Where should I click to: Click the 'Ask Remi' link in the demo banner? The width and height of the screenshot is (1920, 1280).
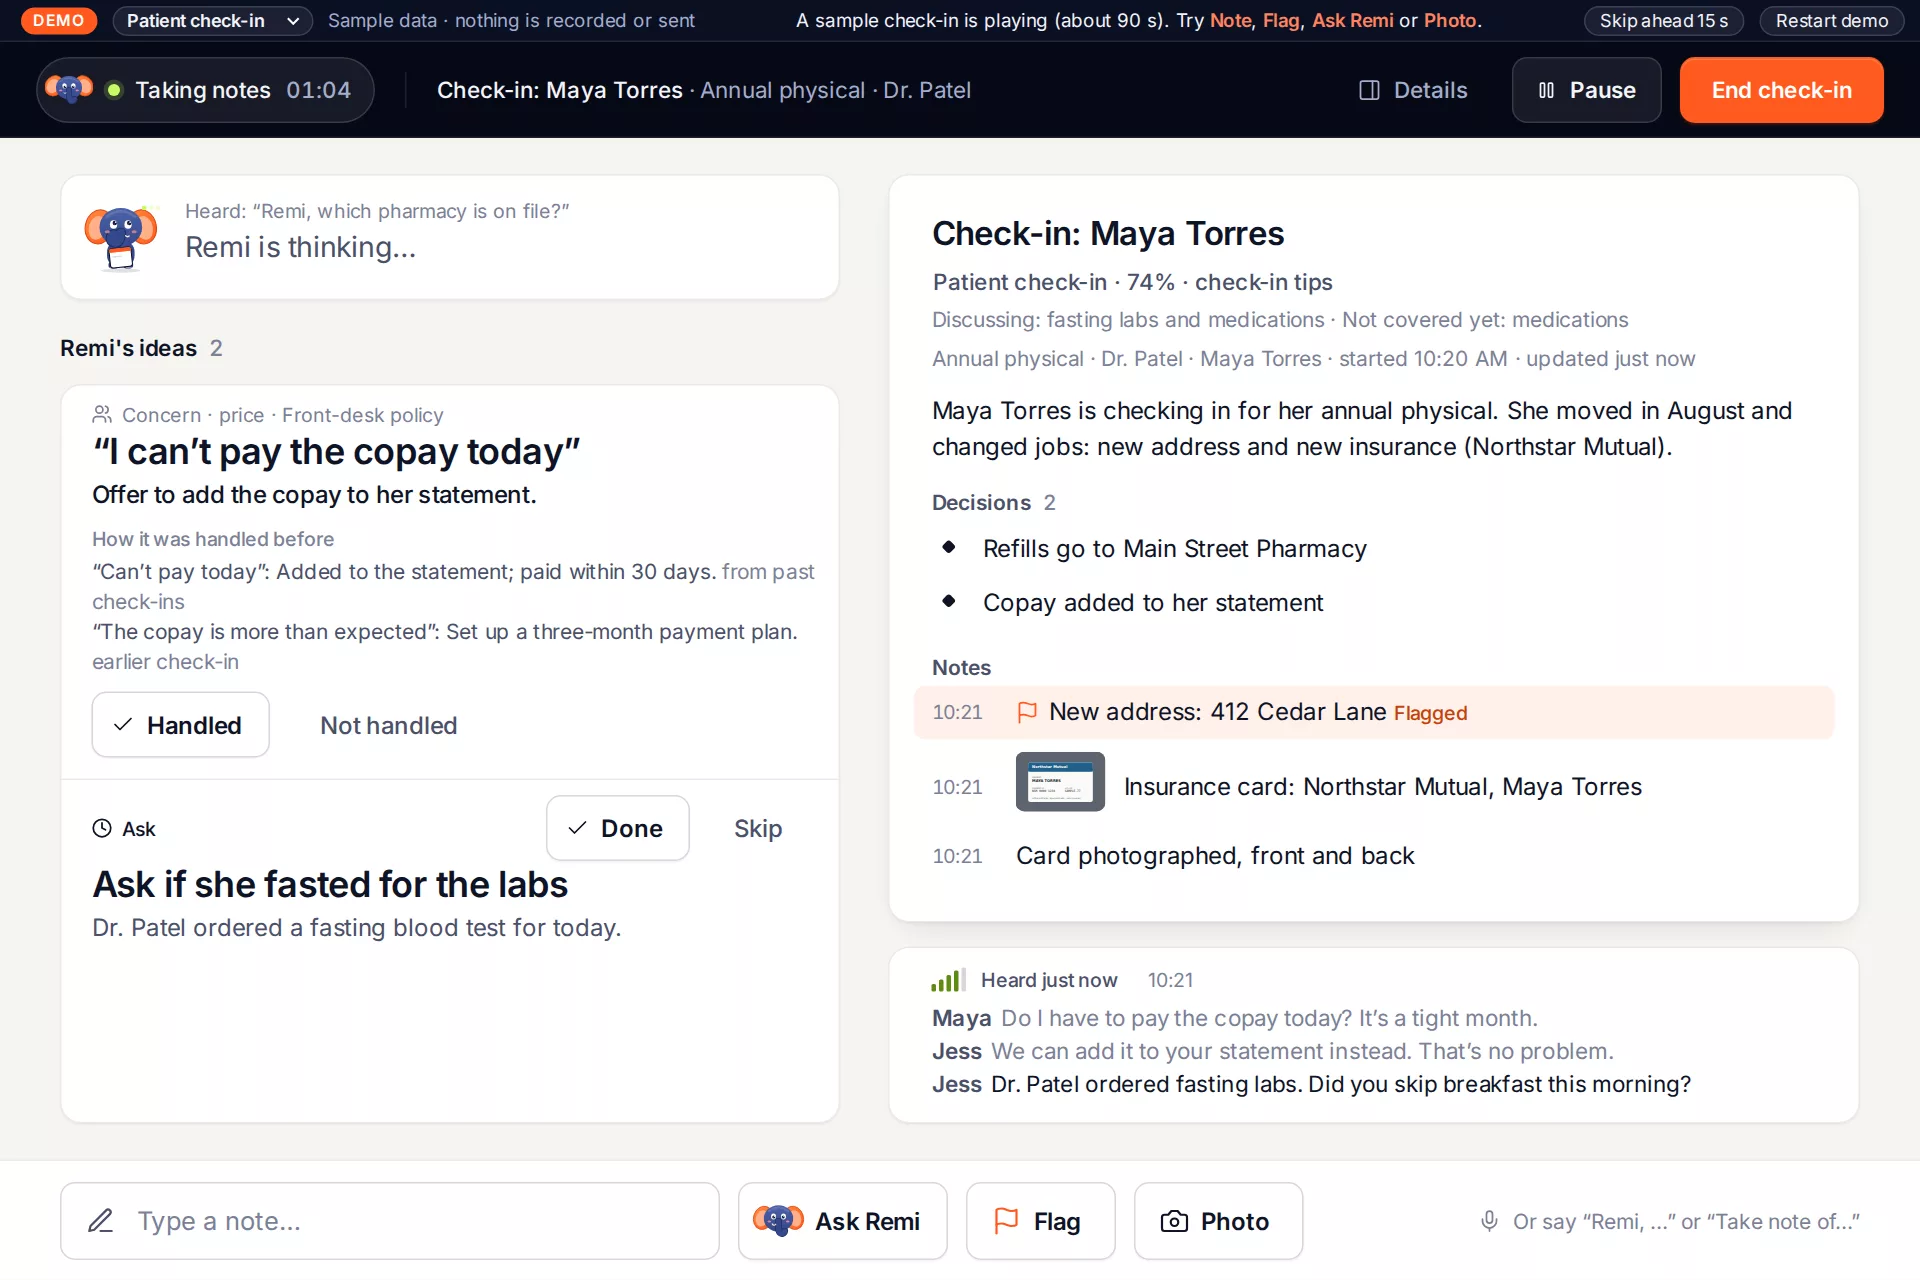click(1352, 21)
